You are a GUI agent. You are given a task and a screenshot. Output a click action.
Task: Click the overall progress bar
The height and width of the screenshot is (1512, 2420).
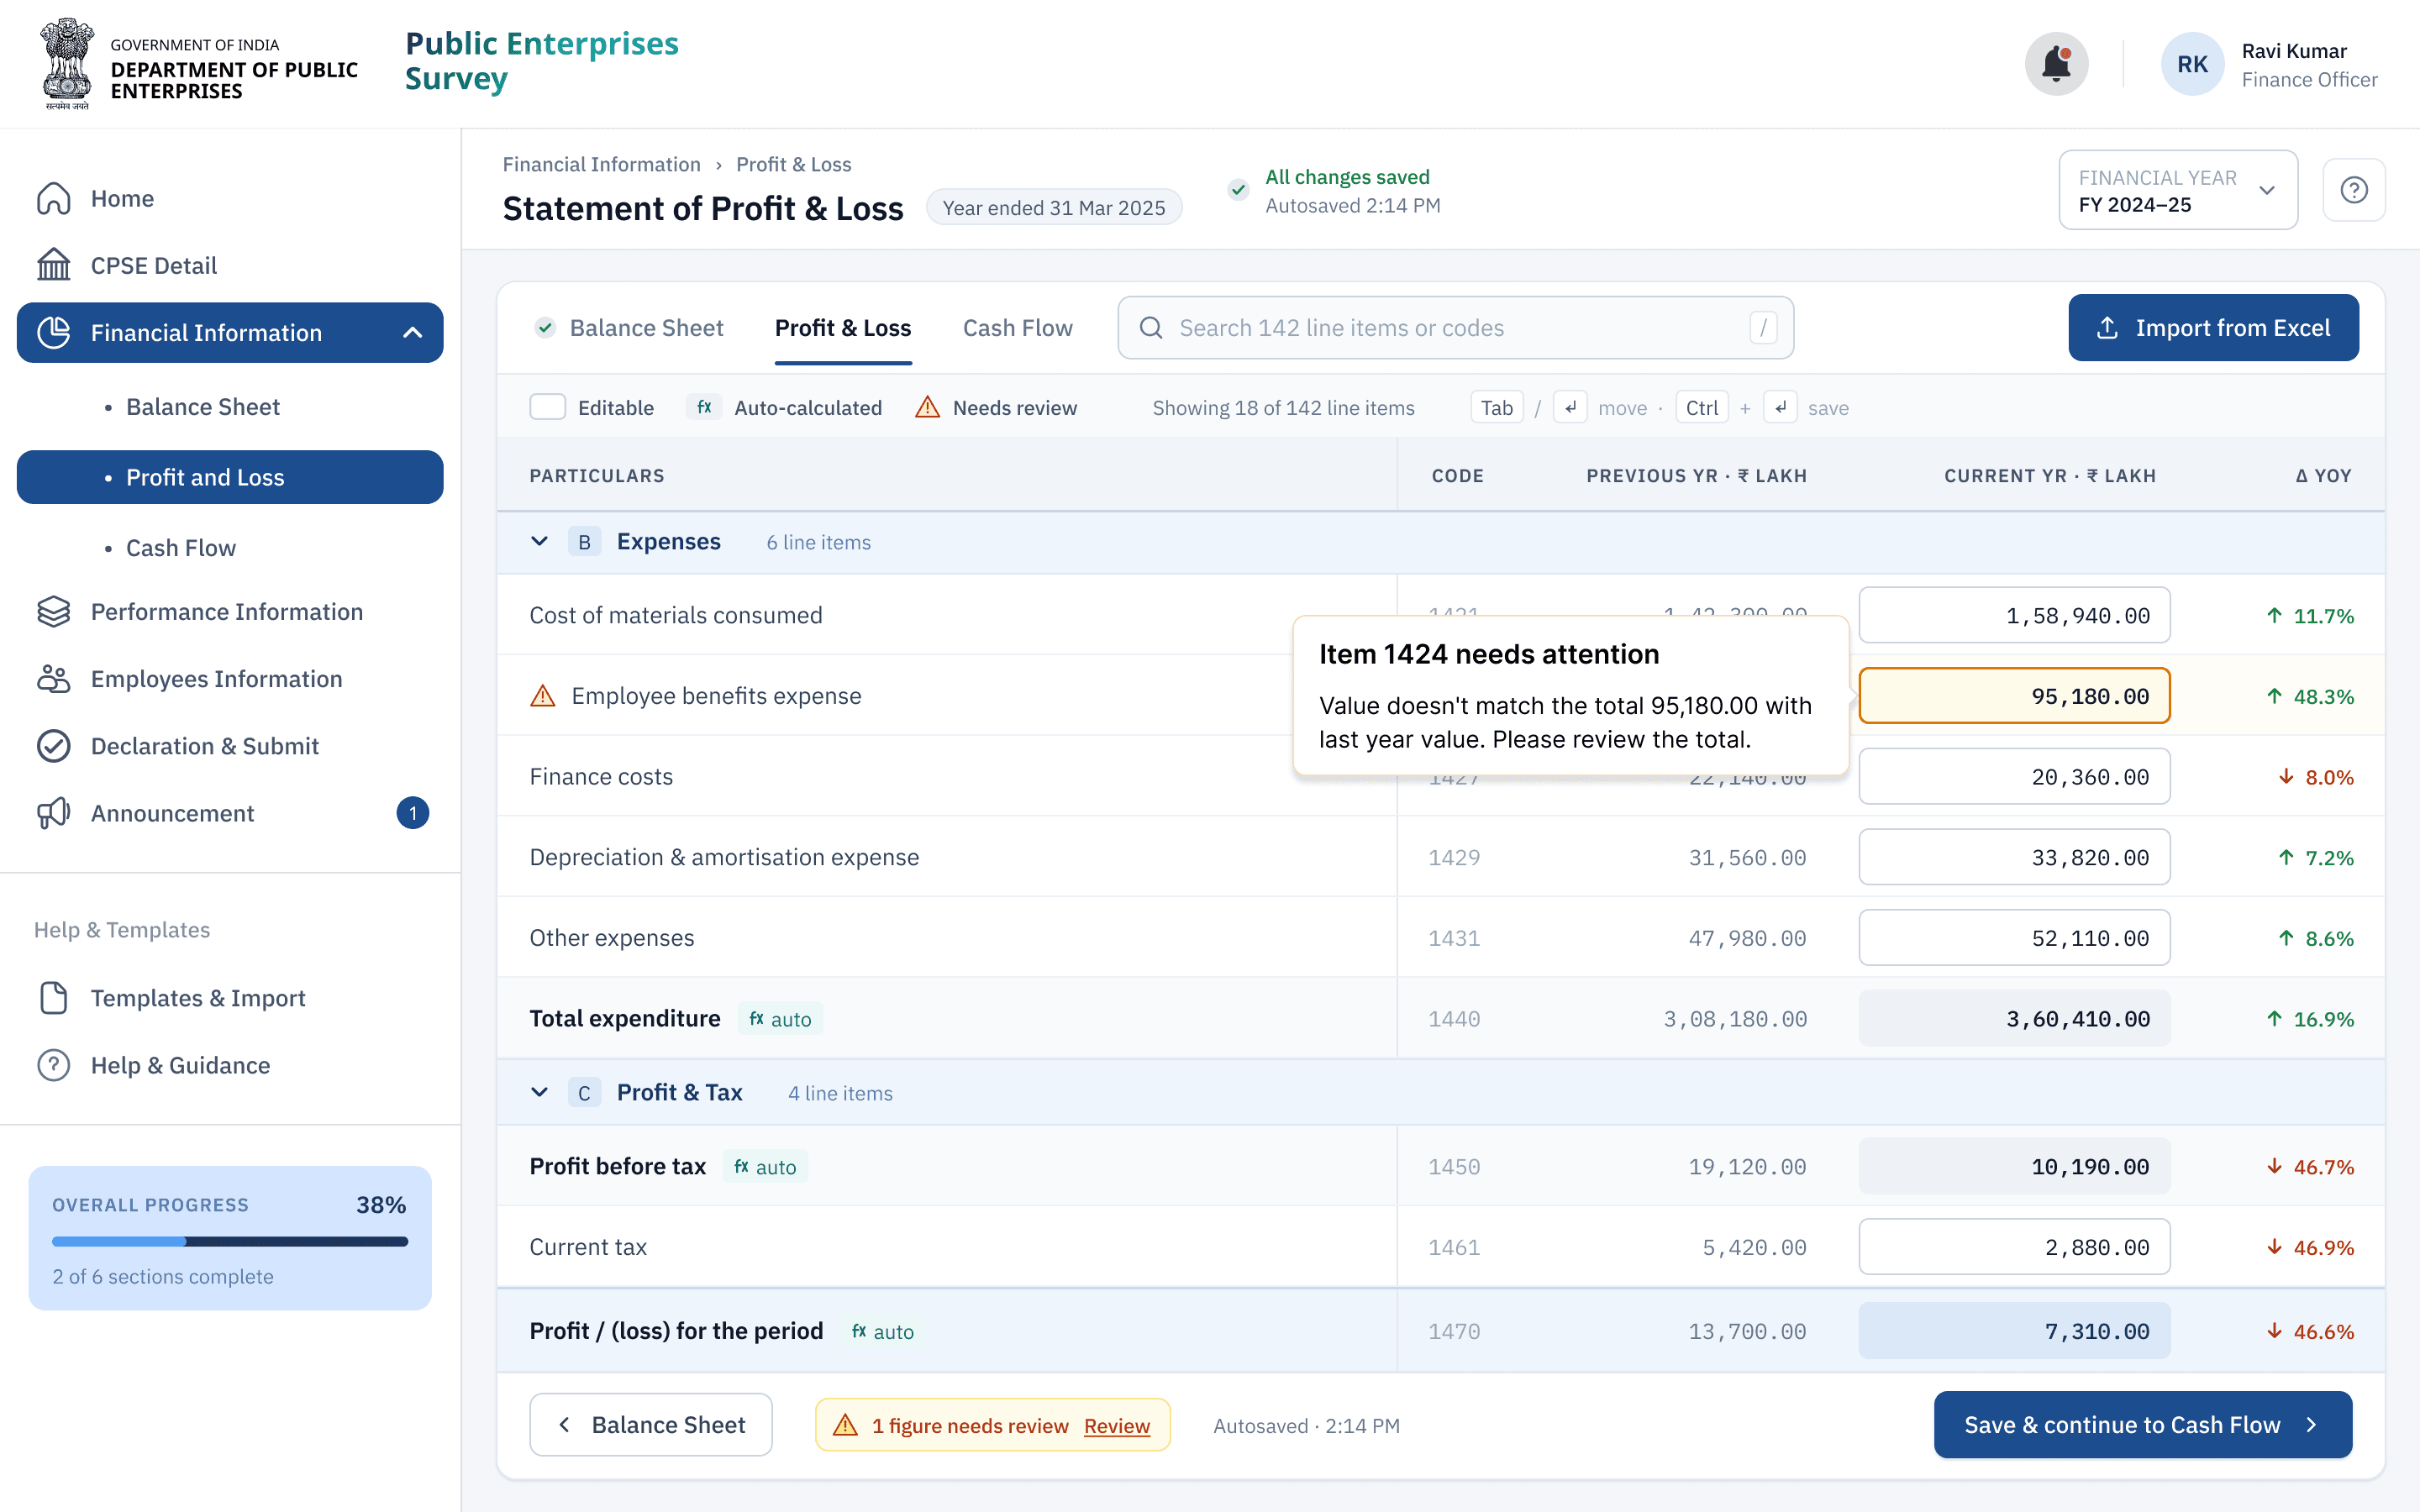pos(230,1241)
